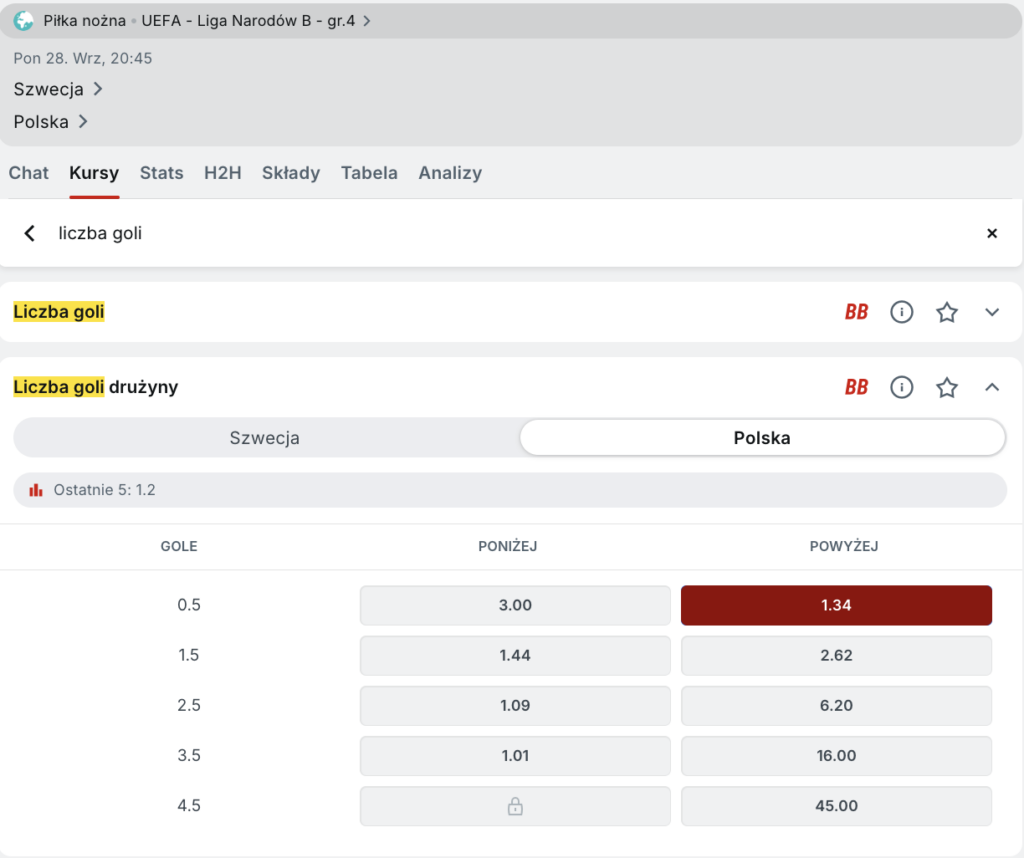The height and width of the screenshot is (858, 1024).
Task: Open the Stats tab
Action: (161, 173)
